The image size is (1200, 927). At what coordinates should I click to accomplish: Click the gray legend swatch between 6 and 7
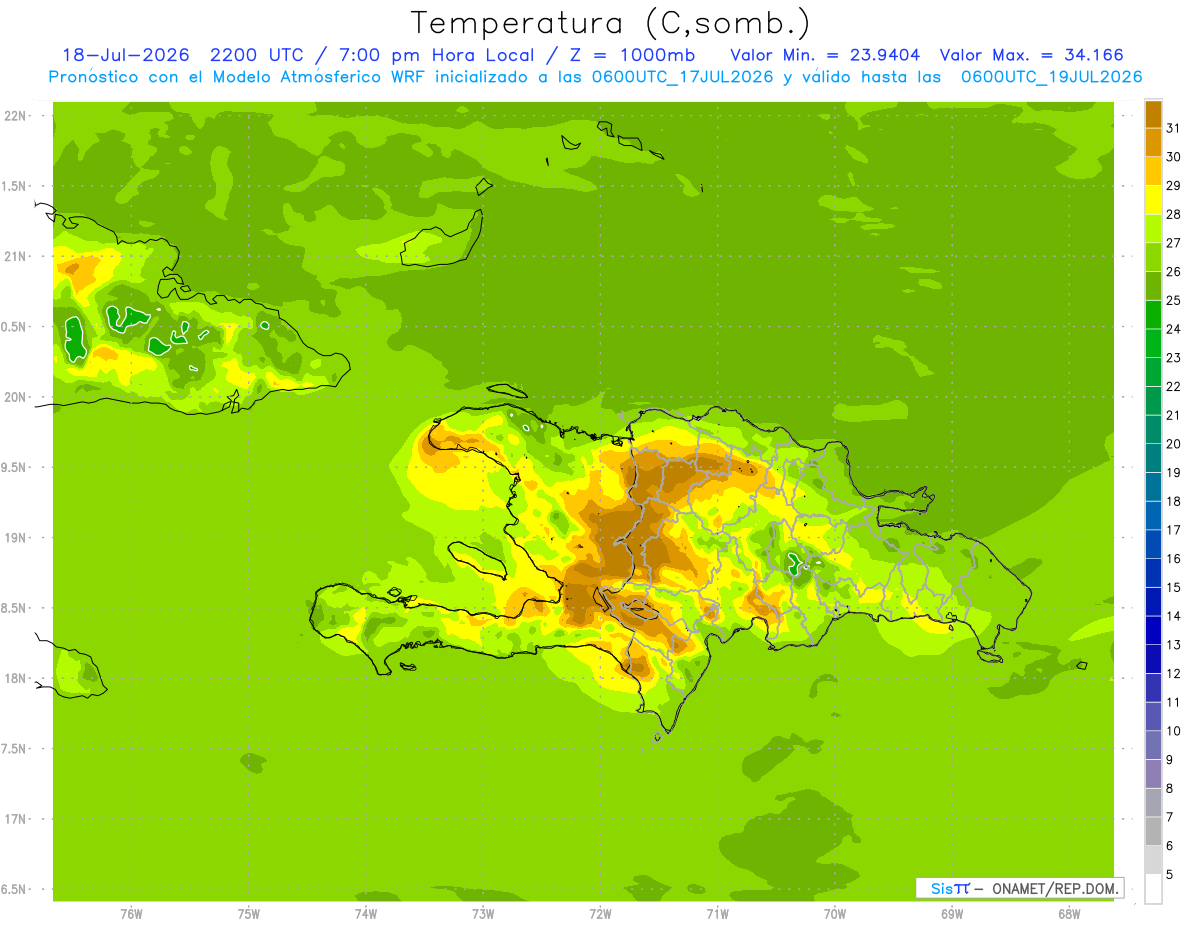(x=1153, y=832)
